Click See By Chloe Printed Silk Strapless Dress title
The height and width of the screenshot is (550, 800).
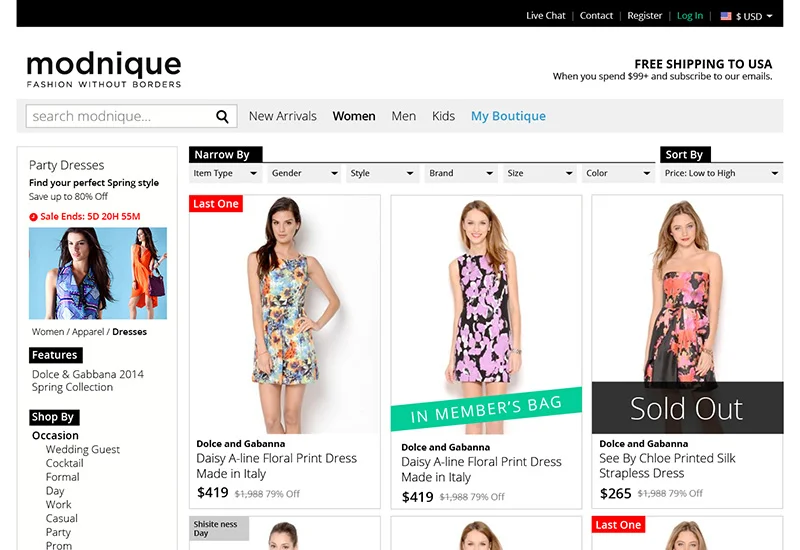(667, 466)
